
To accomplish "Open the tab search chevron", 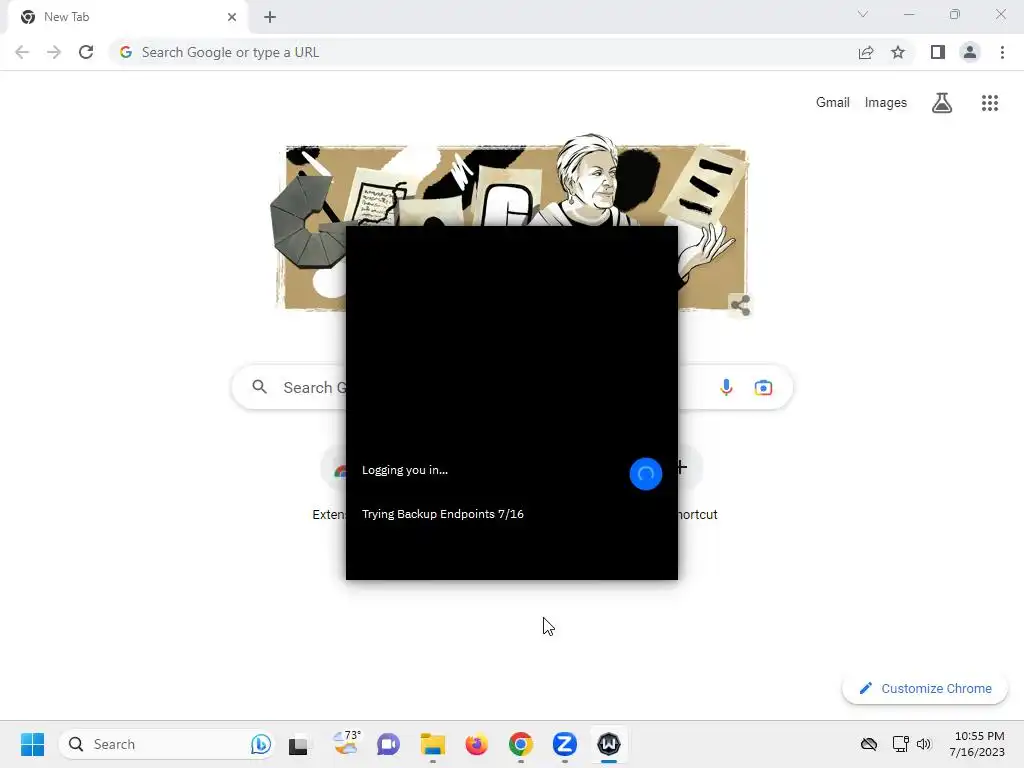I will [x=863, y=14].
